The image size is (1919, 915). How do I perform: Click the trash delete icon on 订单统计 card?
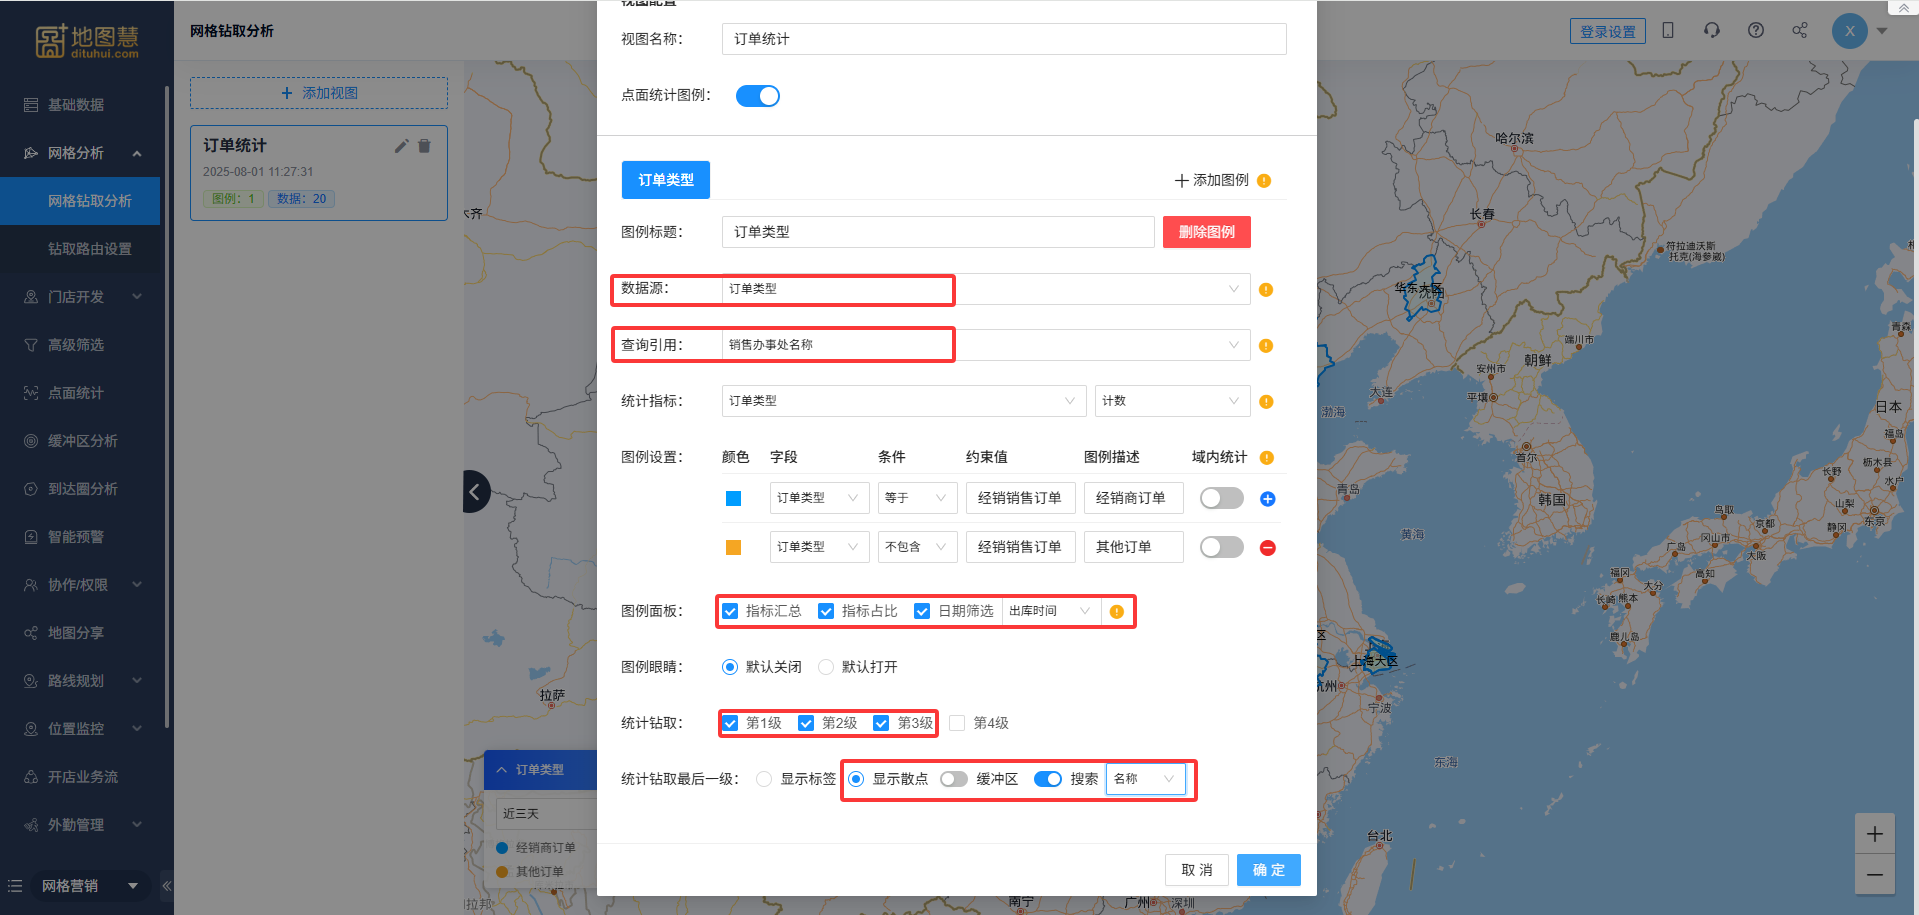424,146
